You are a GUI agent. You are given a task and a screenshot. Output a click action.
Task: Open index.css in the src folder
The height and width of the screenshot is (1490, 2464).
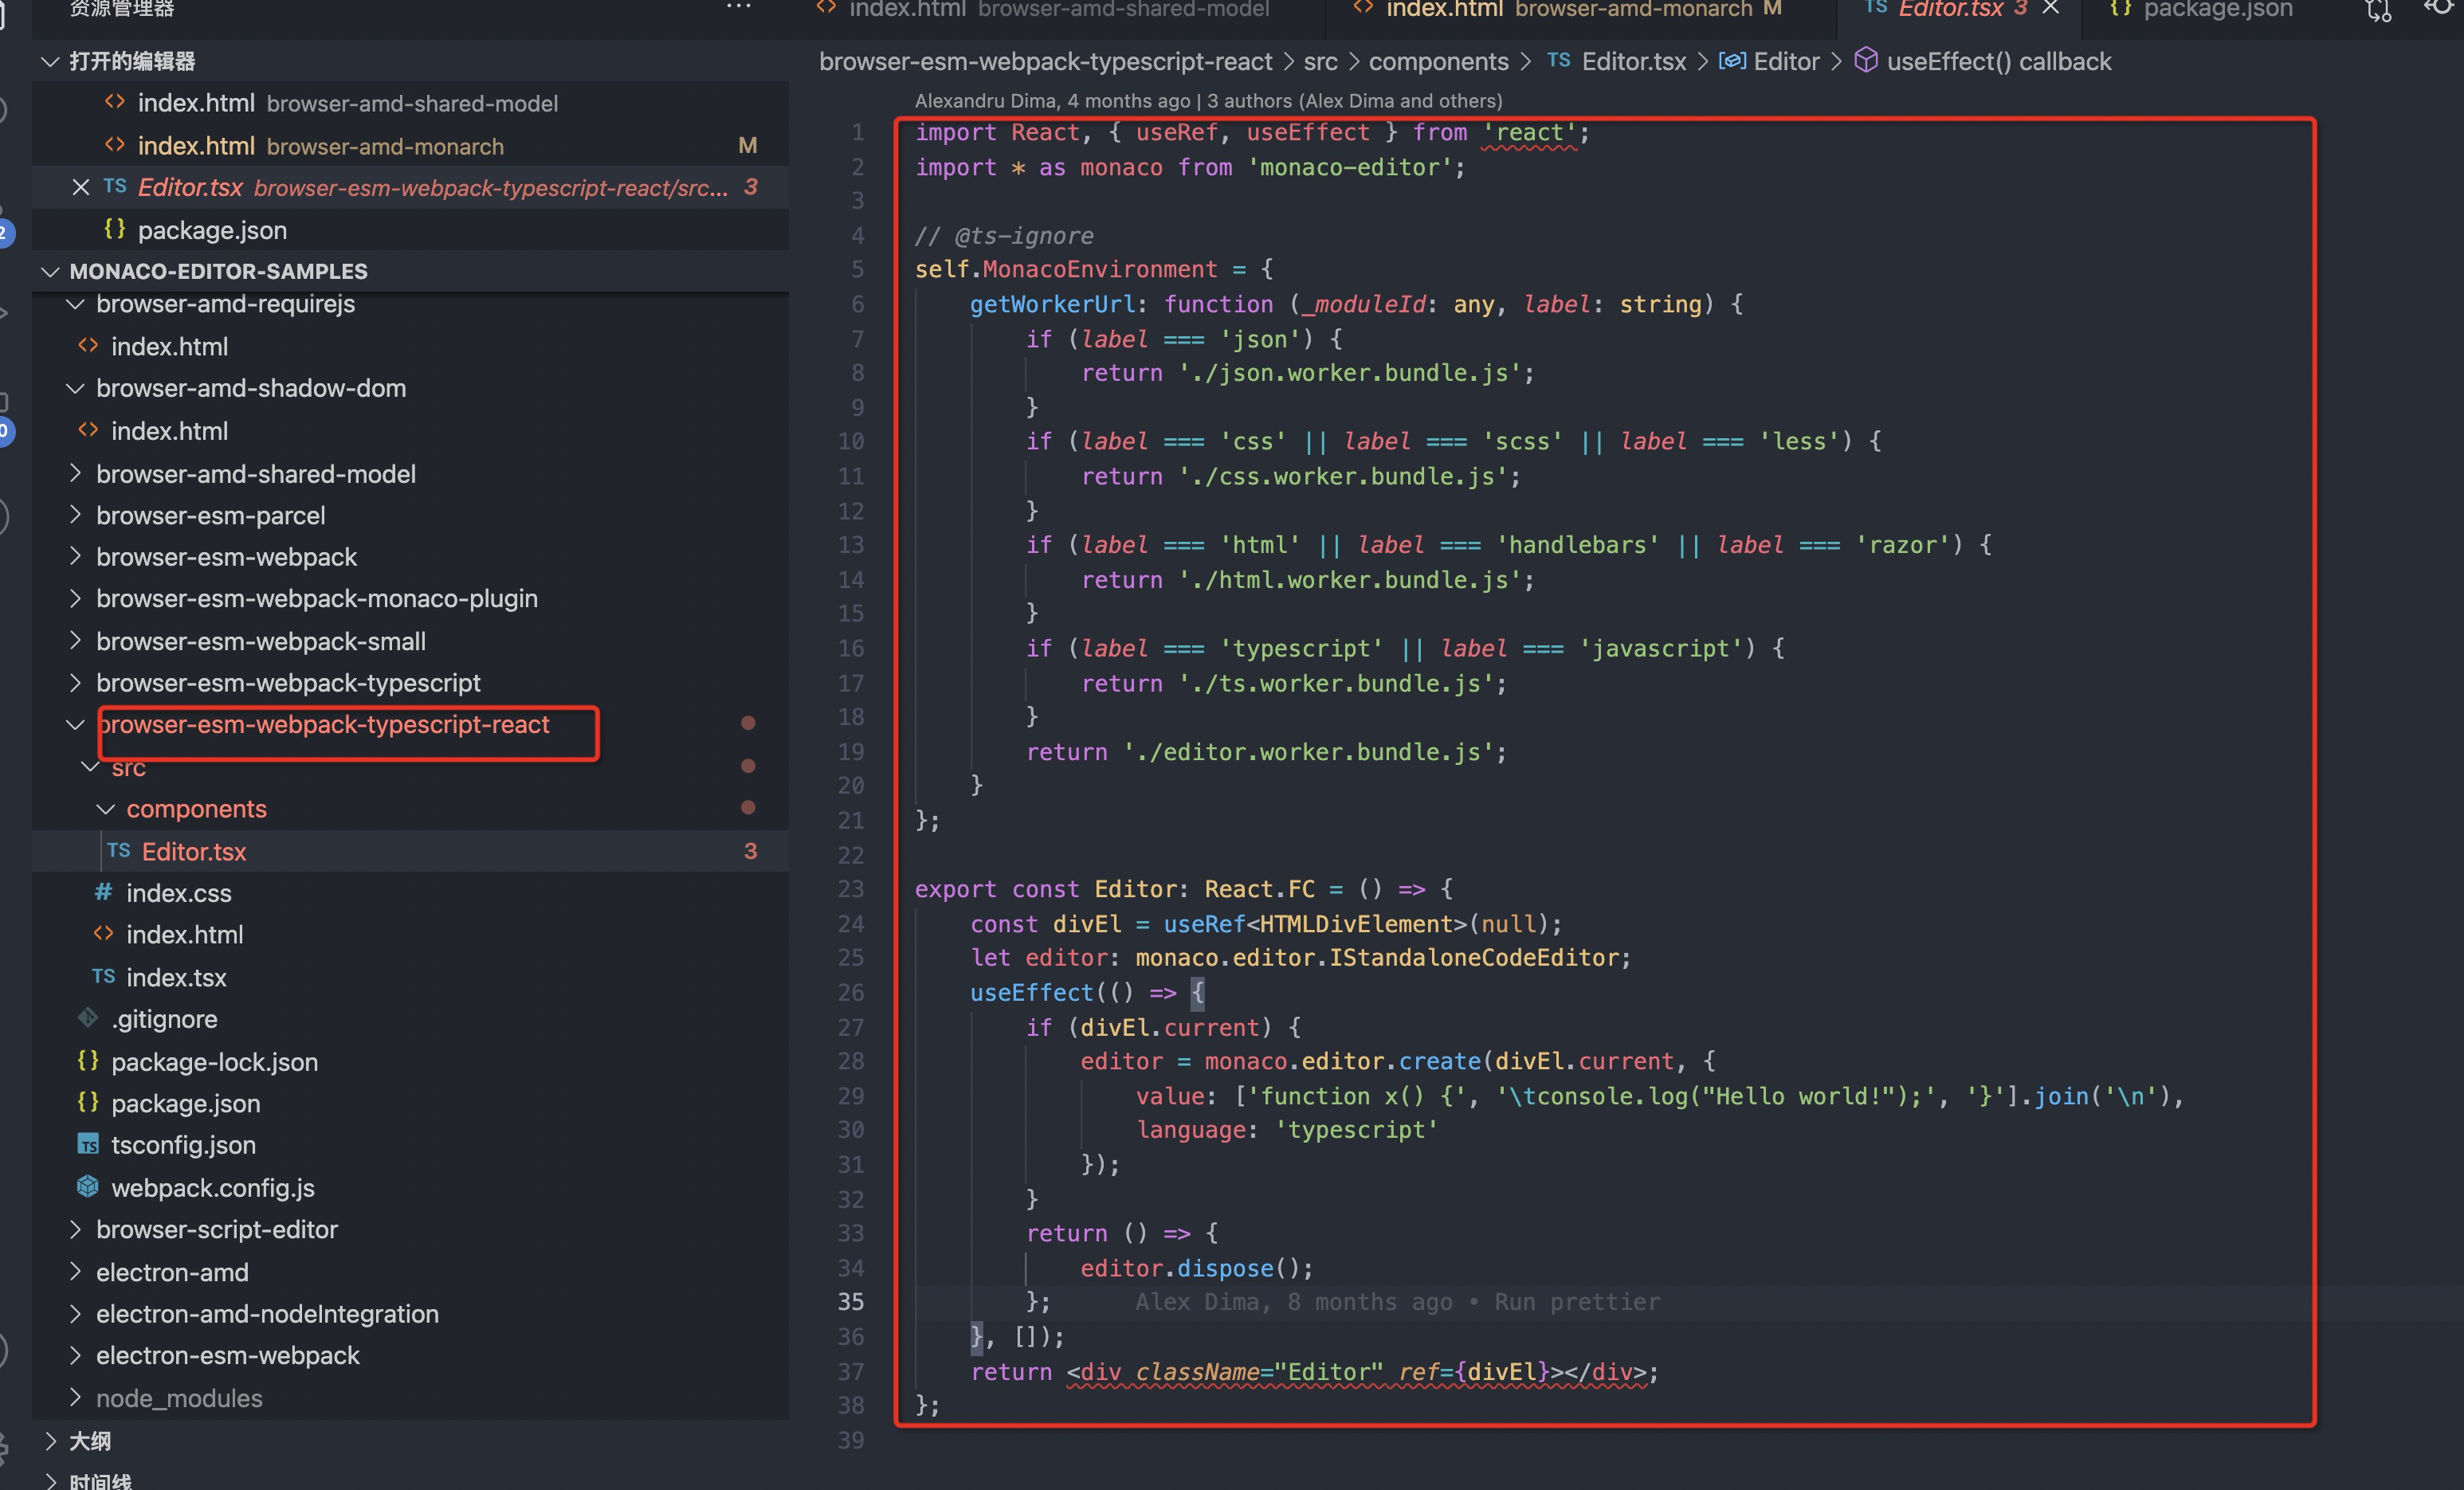[178, 893]
